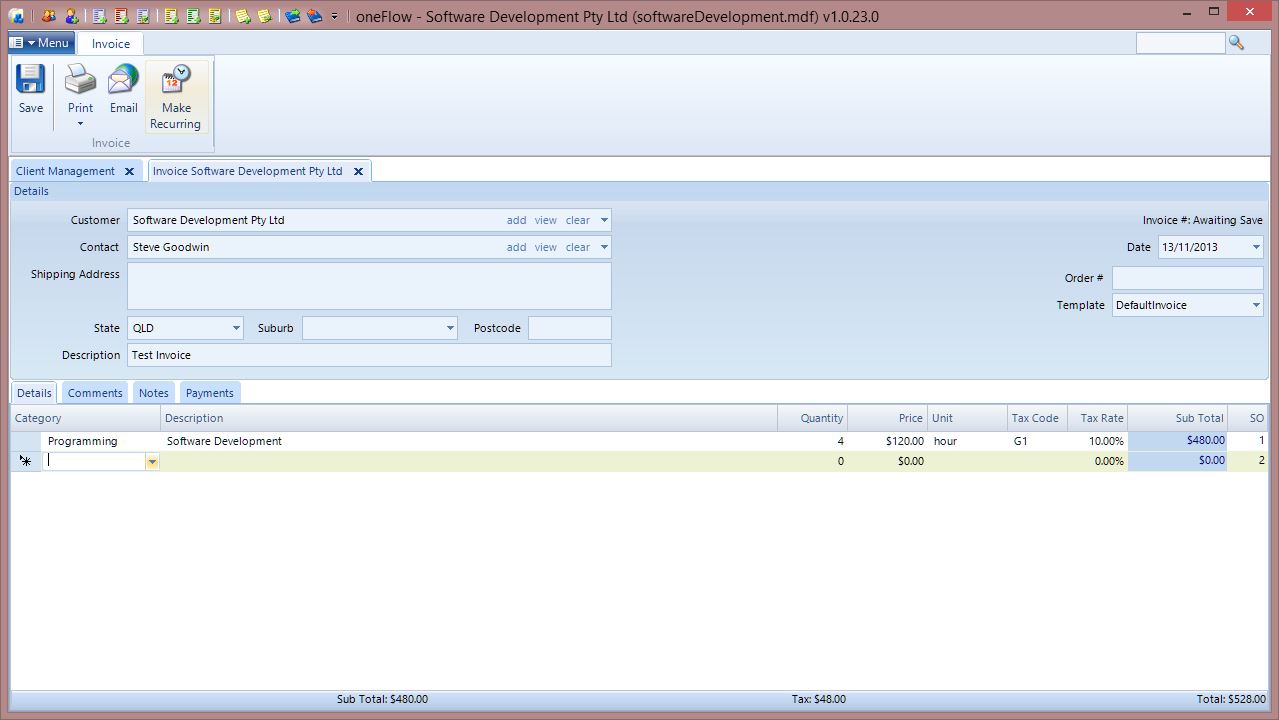Open the two-people clients icon in quick toolbar
1279x720 pixels.
coord(49,16)
